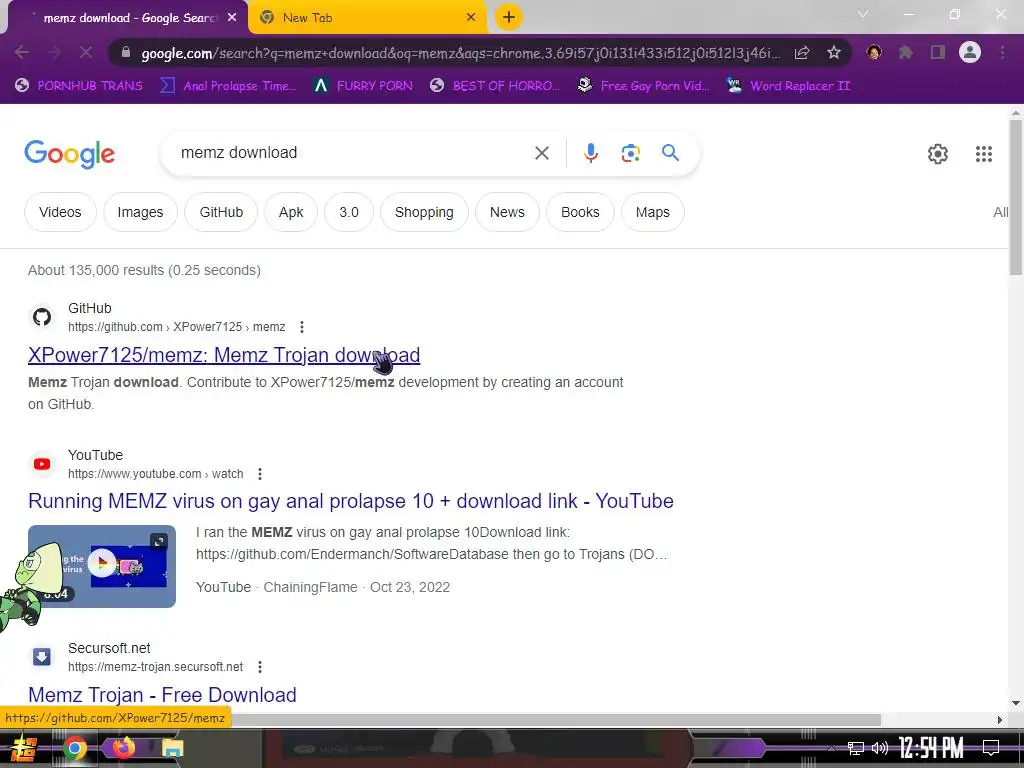Apply the 3.0 filter chip
The height and width of the screenshot is (768, 1024).
[349, 212]
